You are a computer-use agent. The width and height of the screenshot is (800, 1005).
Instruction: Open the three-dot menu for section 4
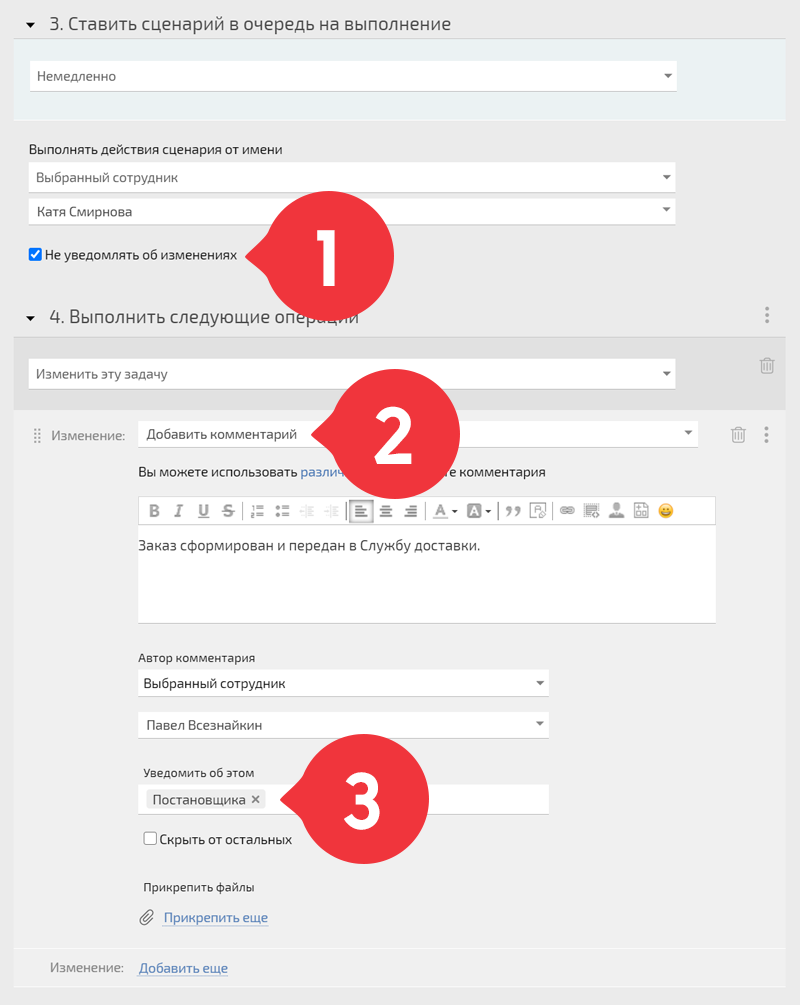(767, 315)
